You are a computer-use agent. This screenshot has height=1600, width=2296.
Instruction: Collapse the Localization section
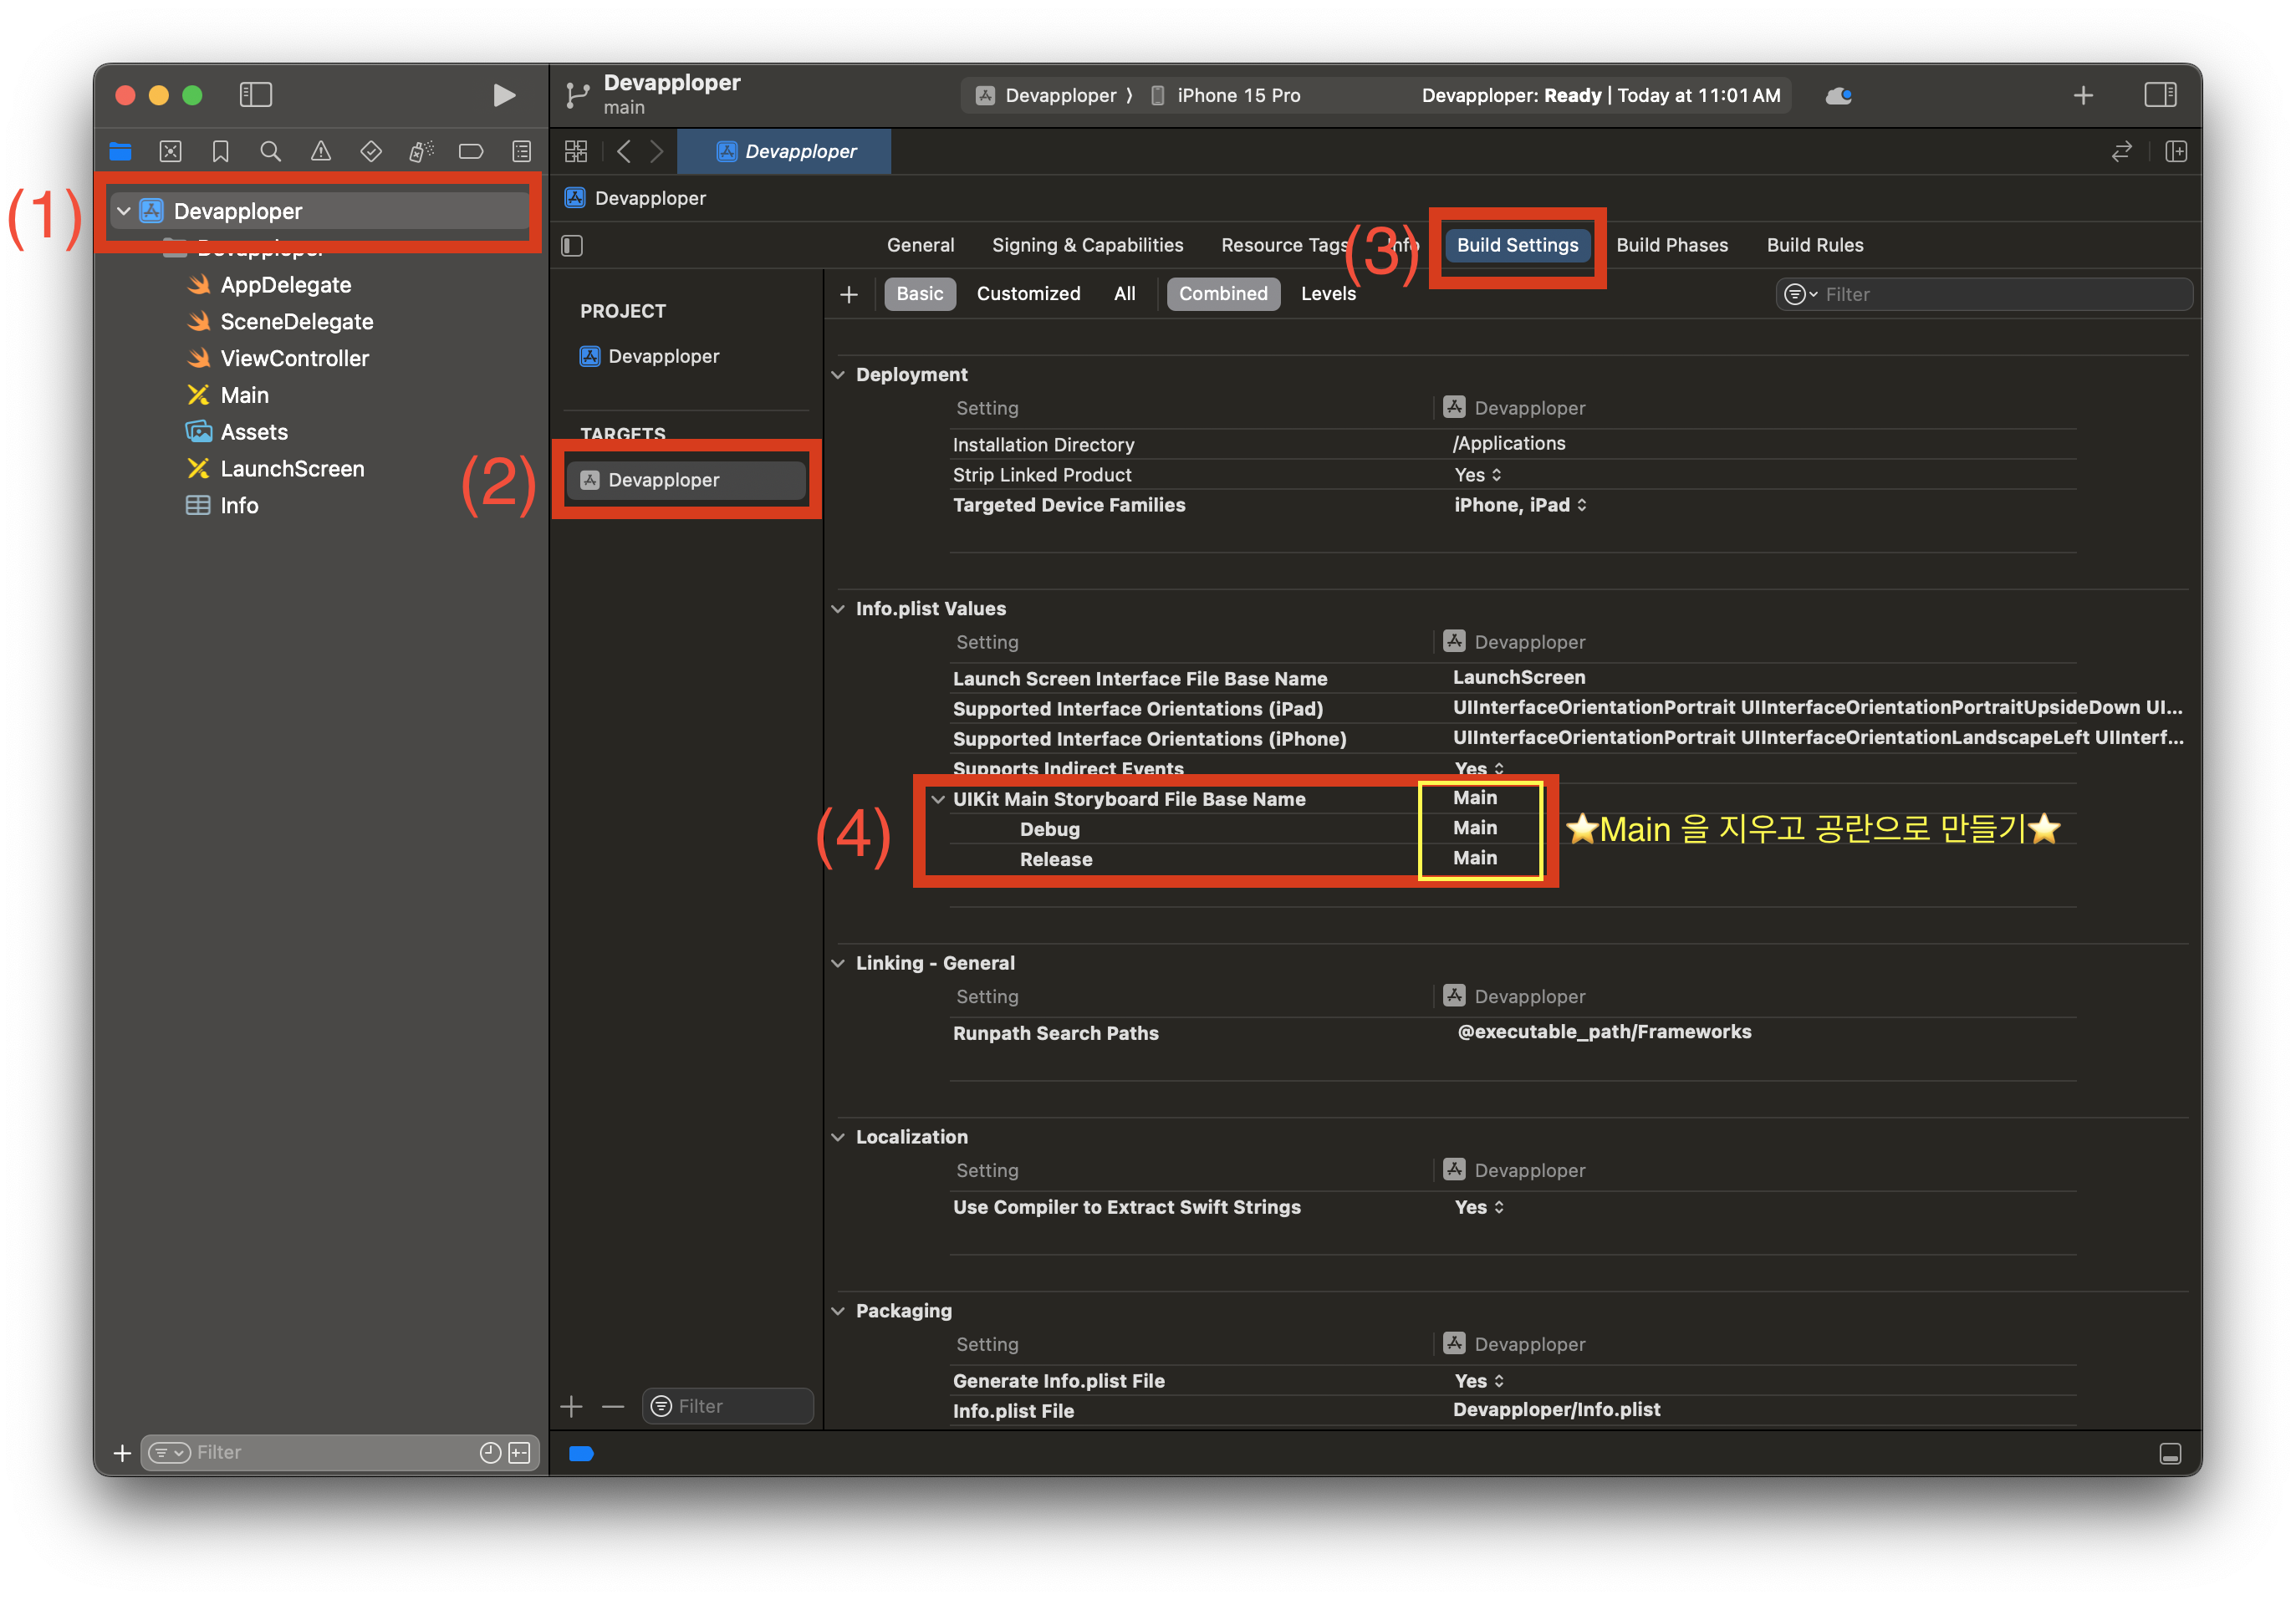point(838,1136)
